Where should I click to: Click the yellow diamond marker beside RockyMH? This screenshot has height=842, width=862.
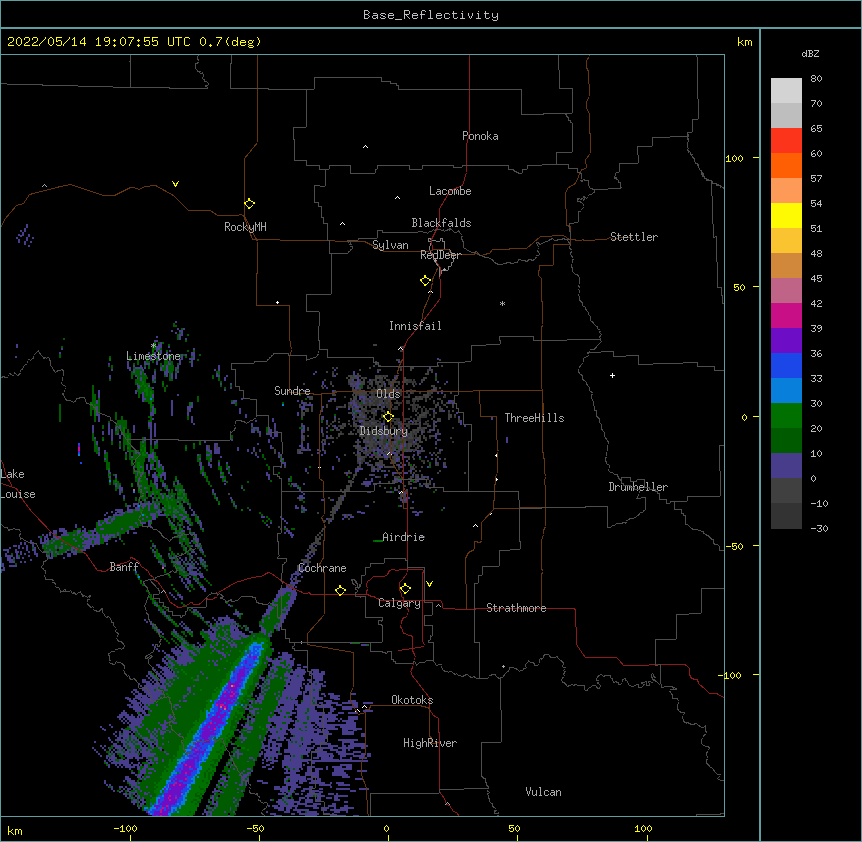coord(249,204)
